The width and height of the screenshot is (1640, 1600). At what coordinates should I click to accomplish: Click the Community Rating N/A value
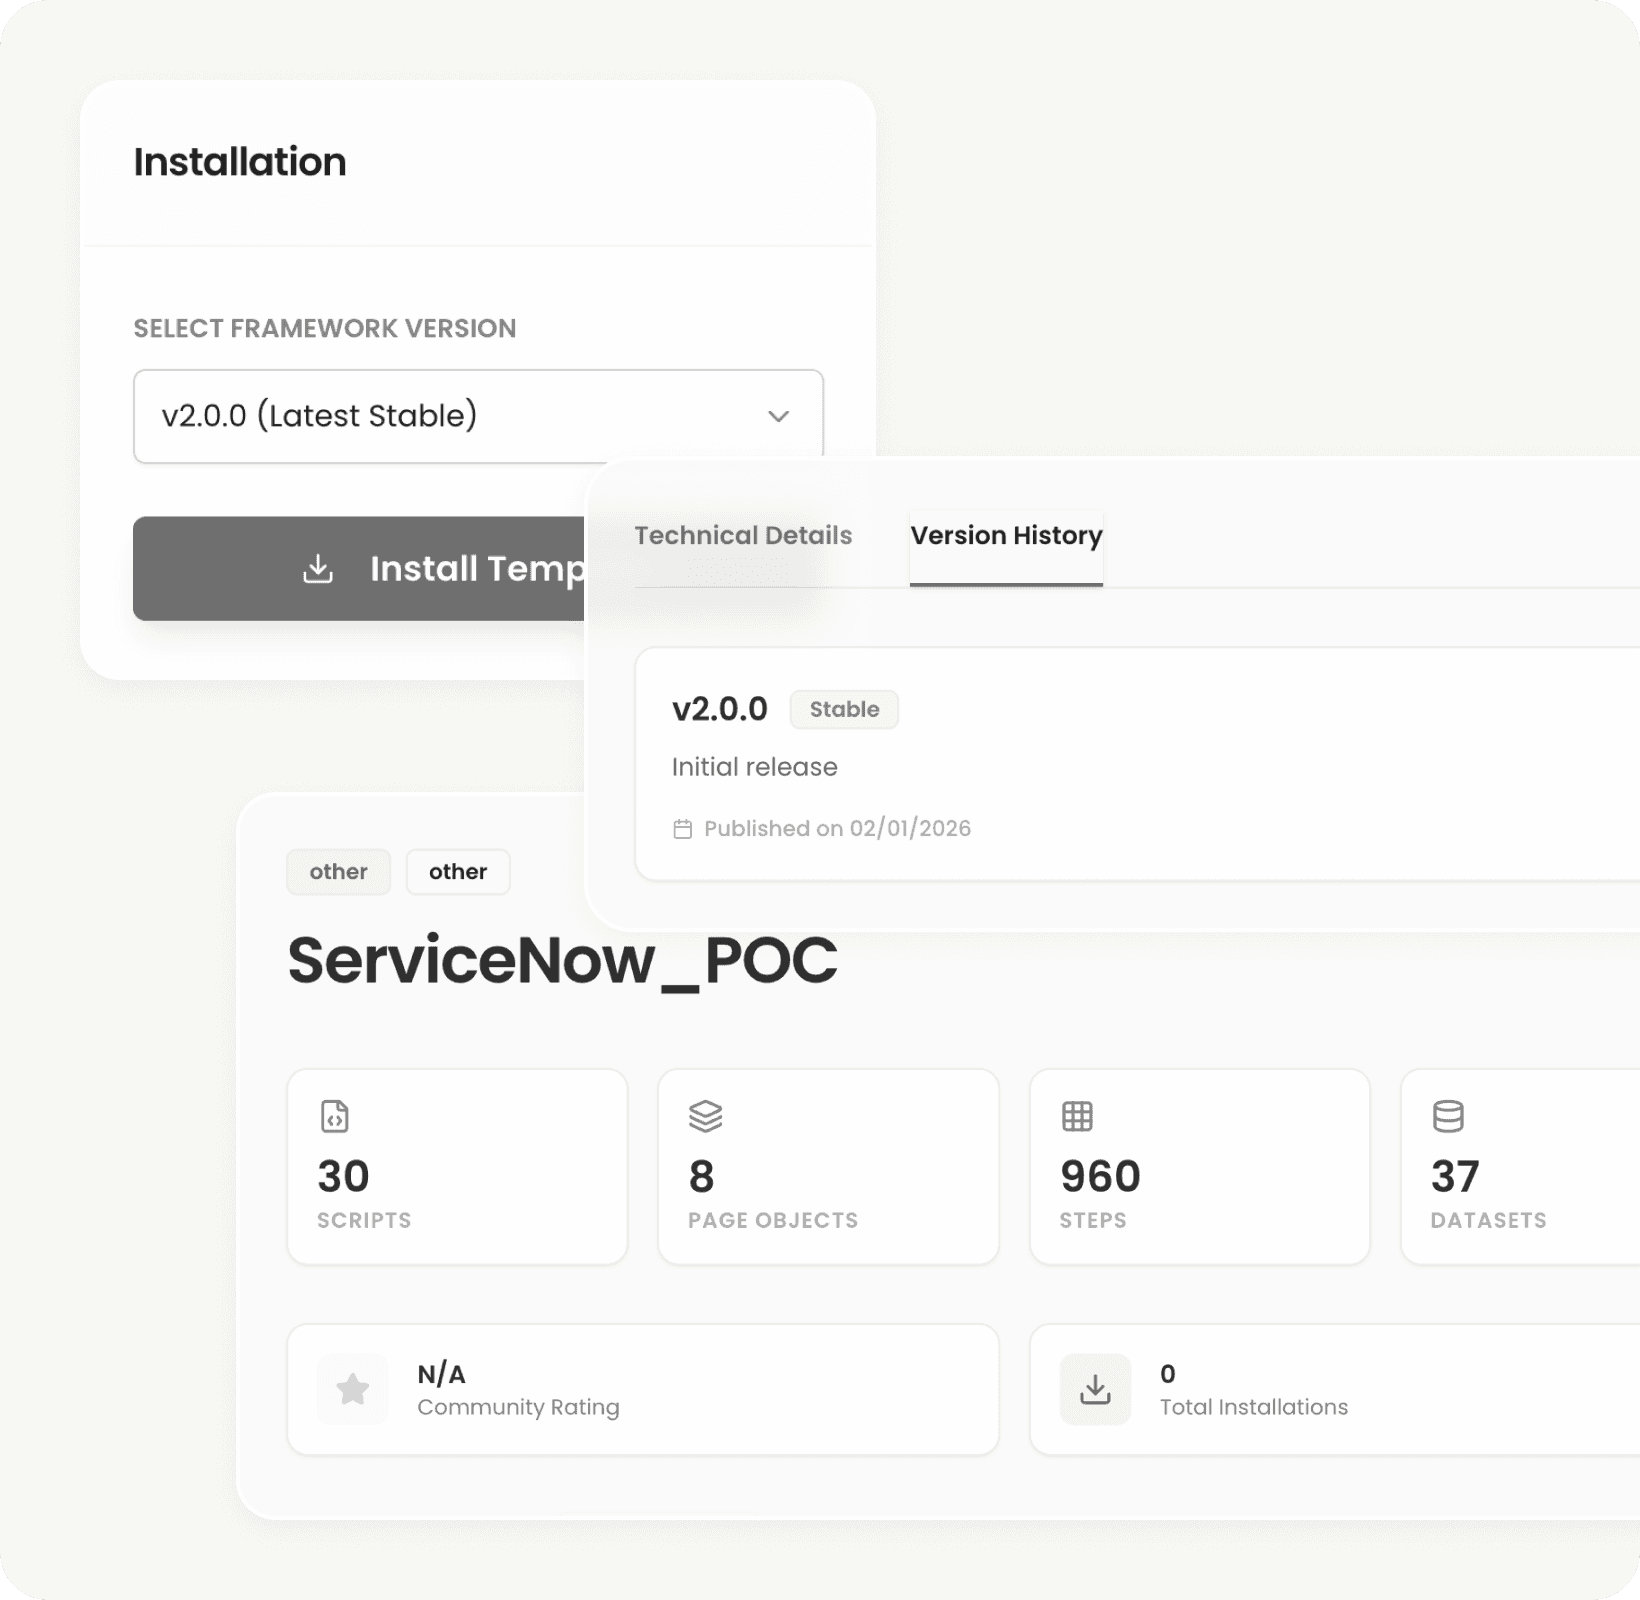pos(440,1374)
